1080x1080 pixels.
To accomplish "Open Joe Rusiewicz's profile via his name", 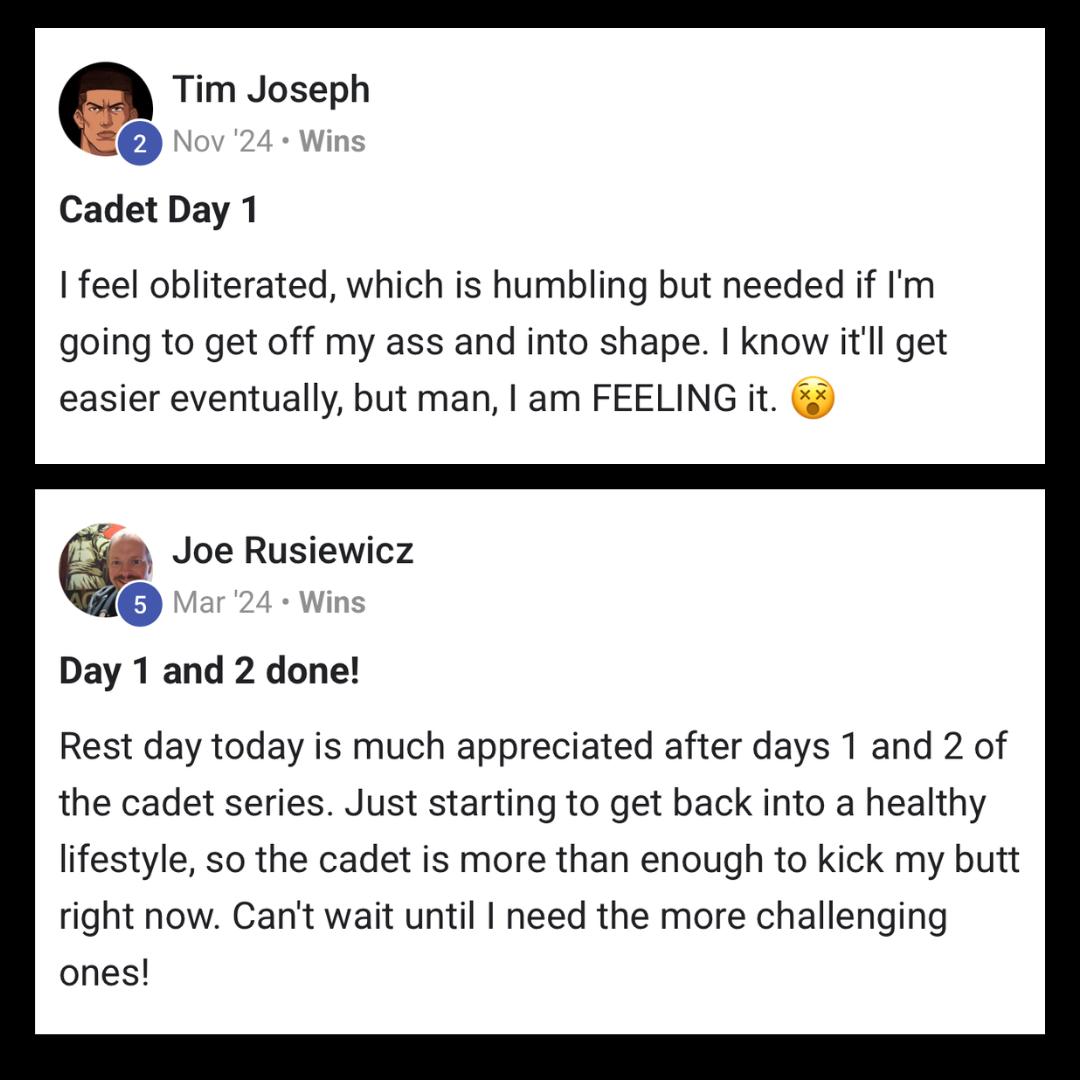I will pyautogui.click(x=293, y=551).
